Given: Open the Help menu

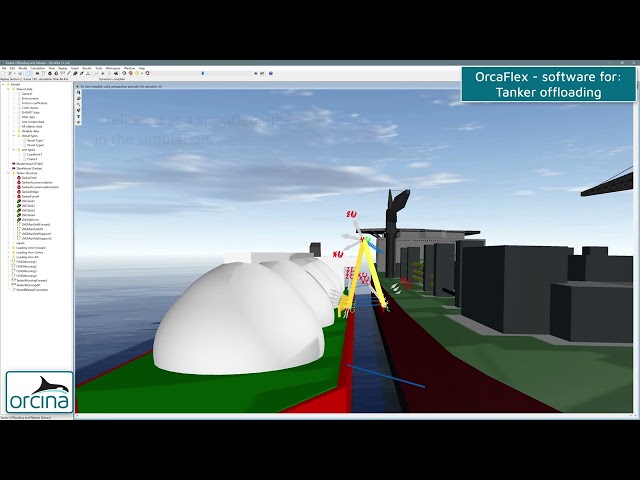Looking at the screenshot, I should (142, 68).
